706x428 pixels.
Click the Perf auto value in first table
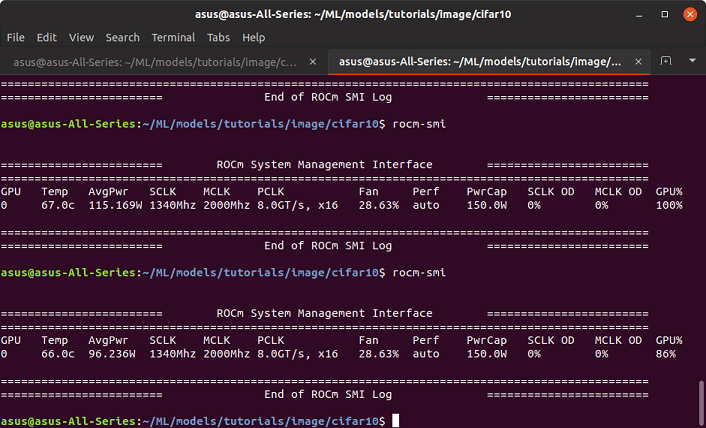426,206
